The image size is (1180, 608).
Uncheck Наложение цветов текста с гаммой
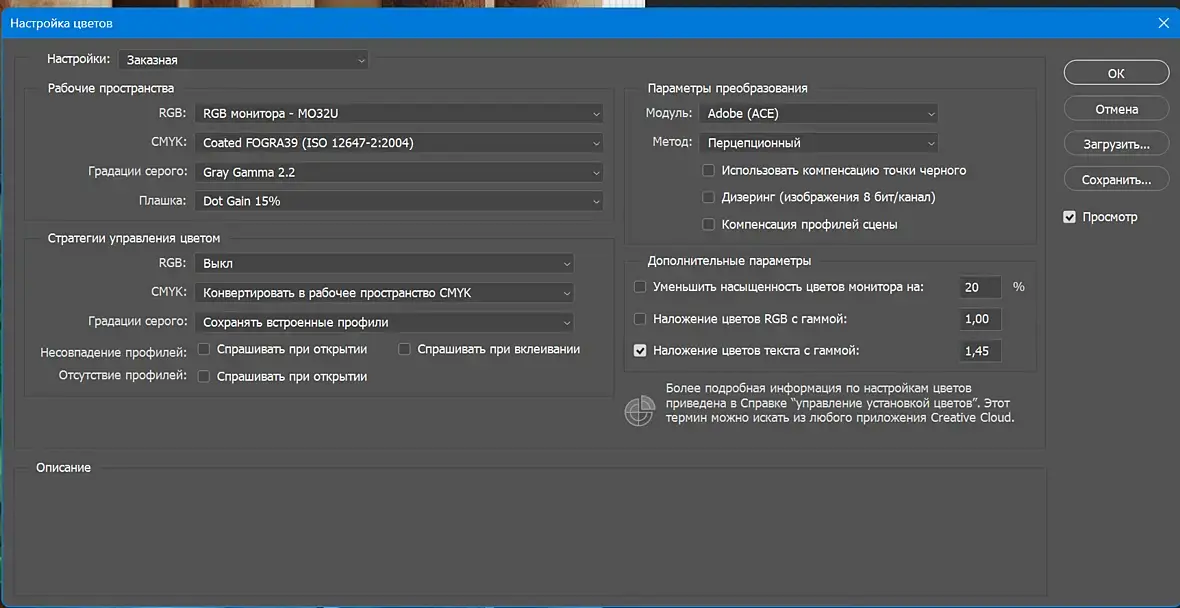640,350
